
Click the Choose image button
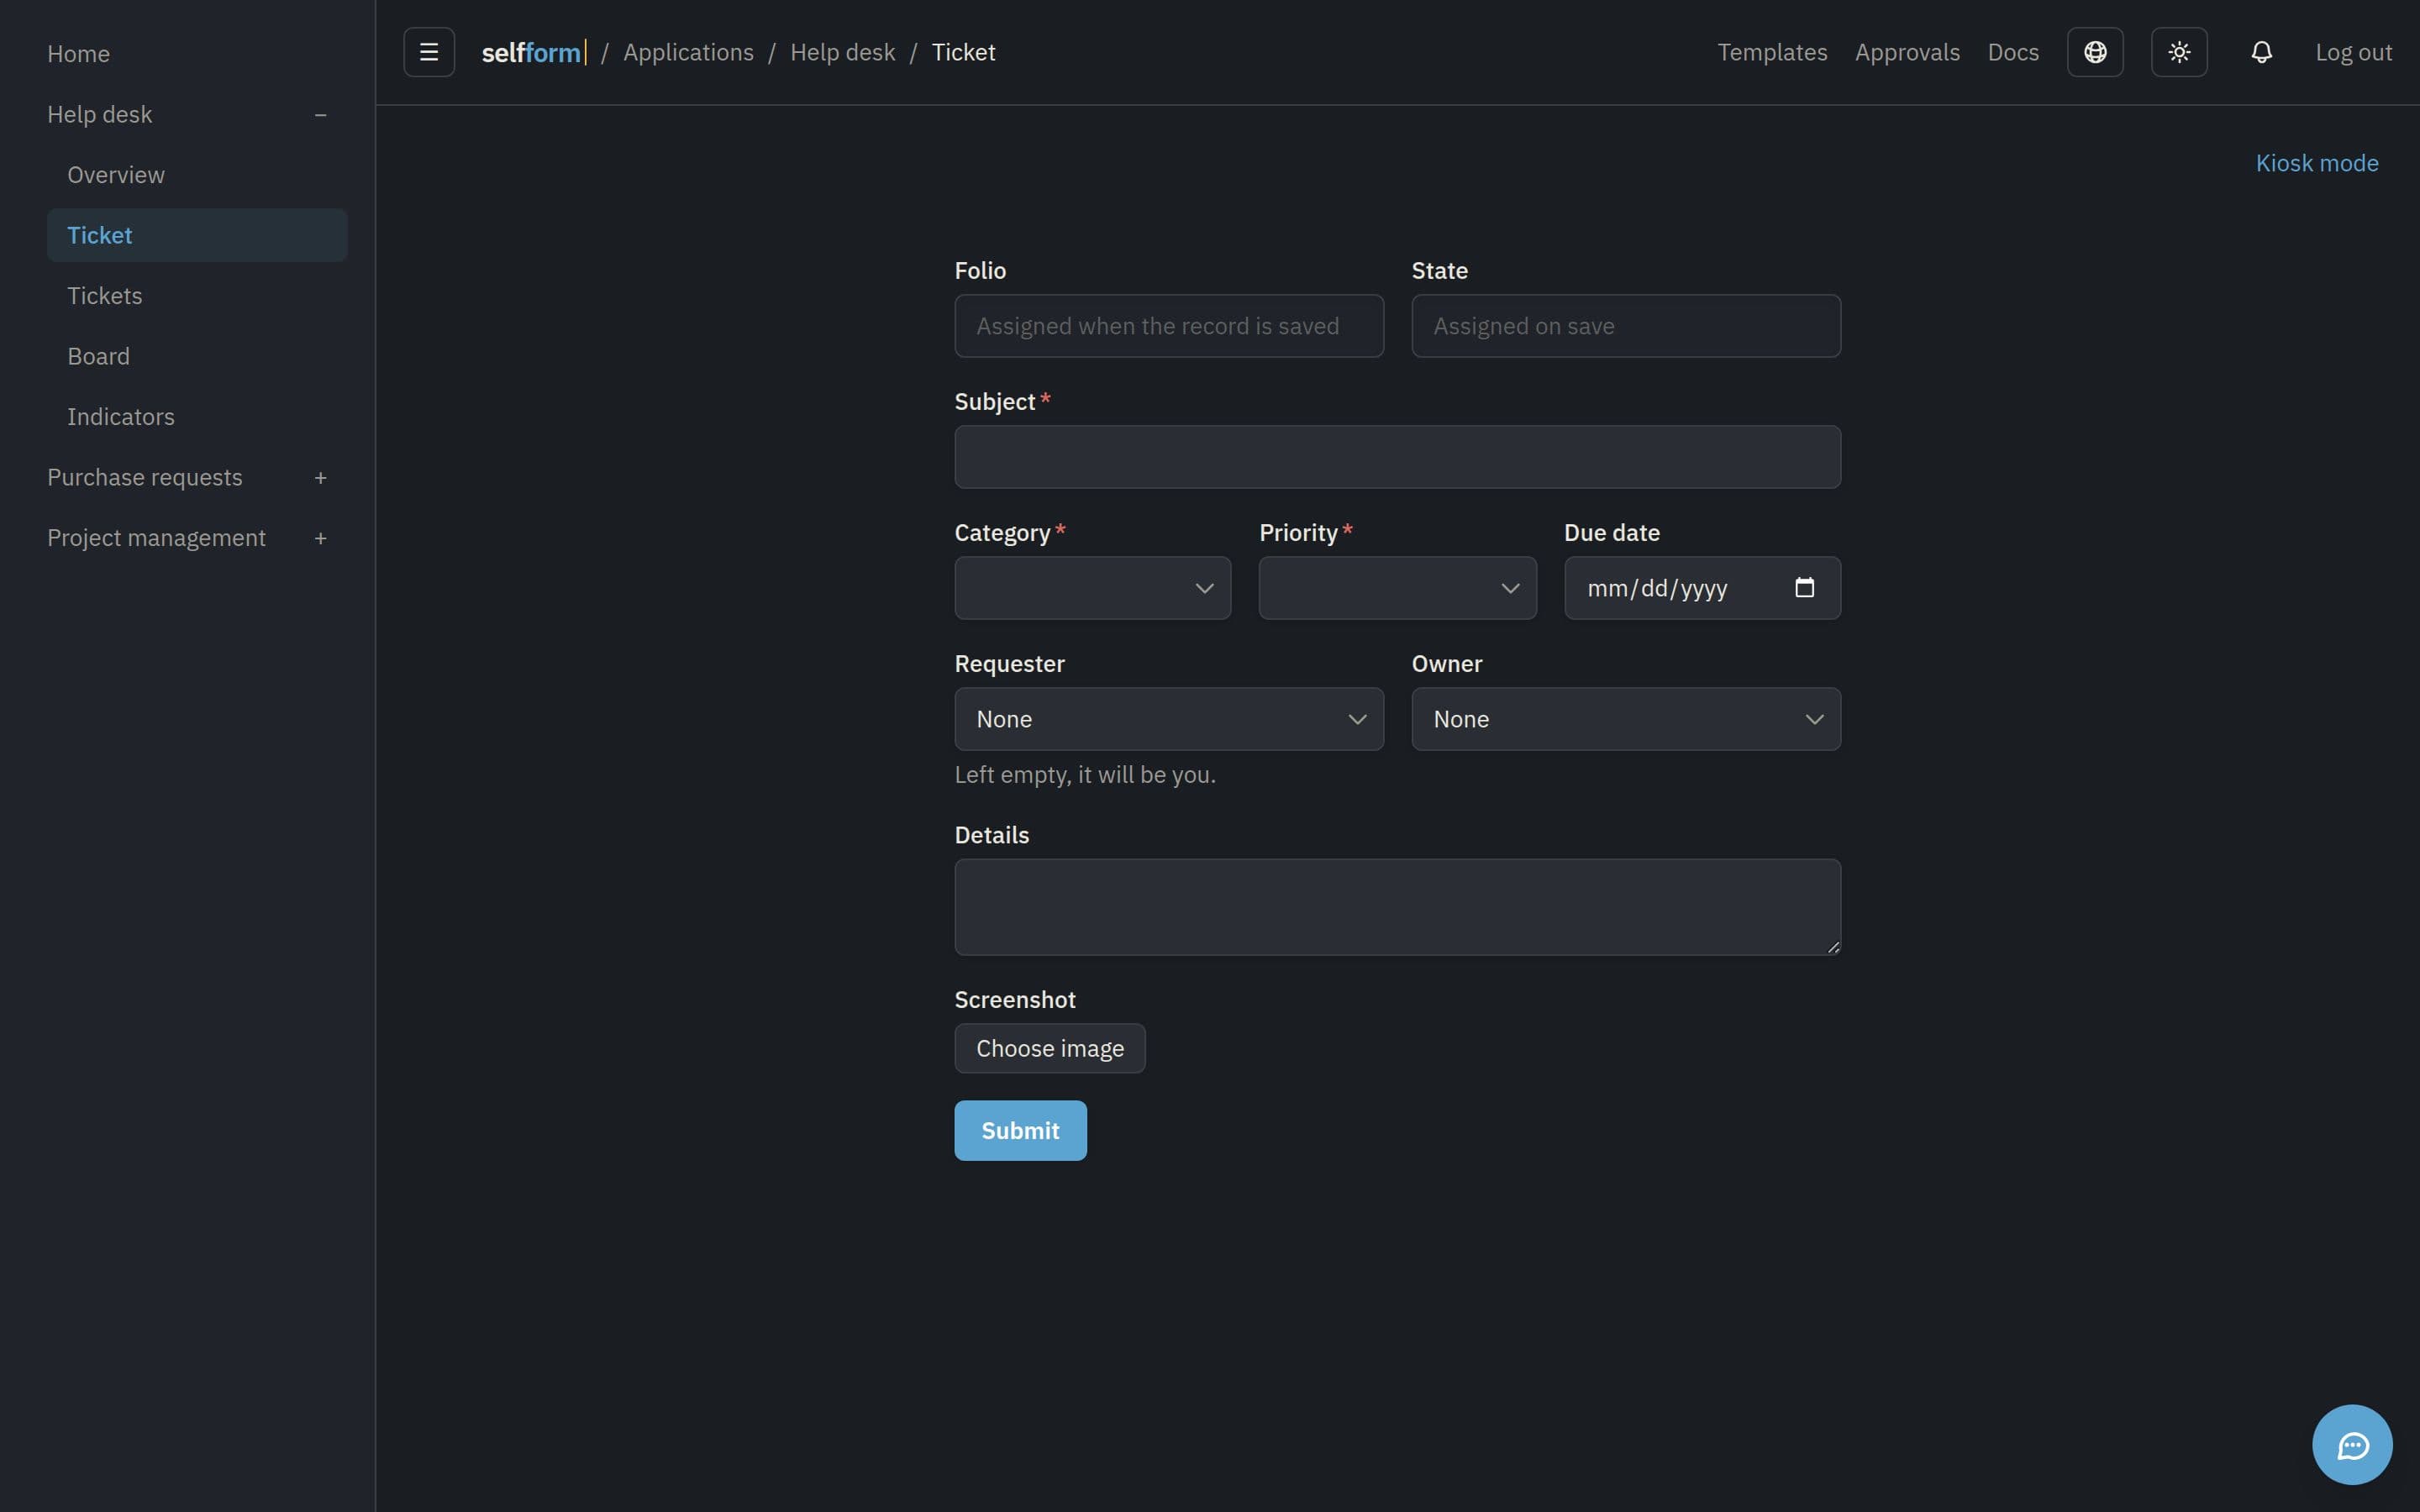click(x=1050, y=1048)
